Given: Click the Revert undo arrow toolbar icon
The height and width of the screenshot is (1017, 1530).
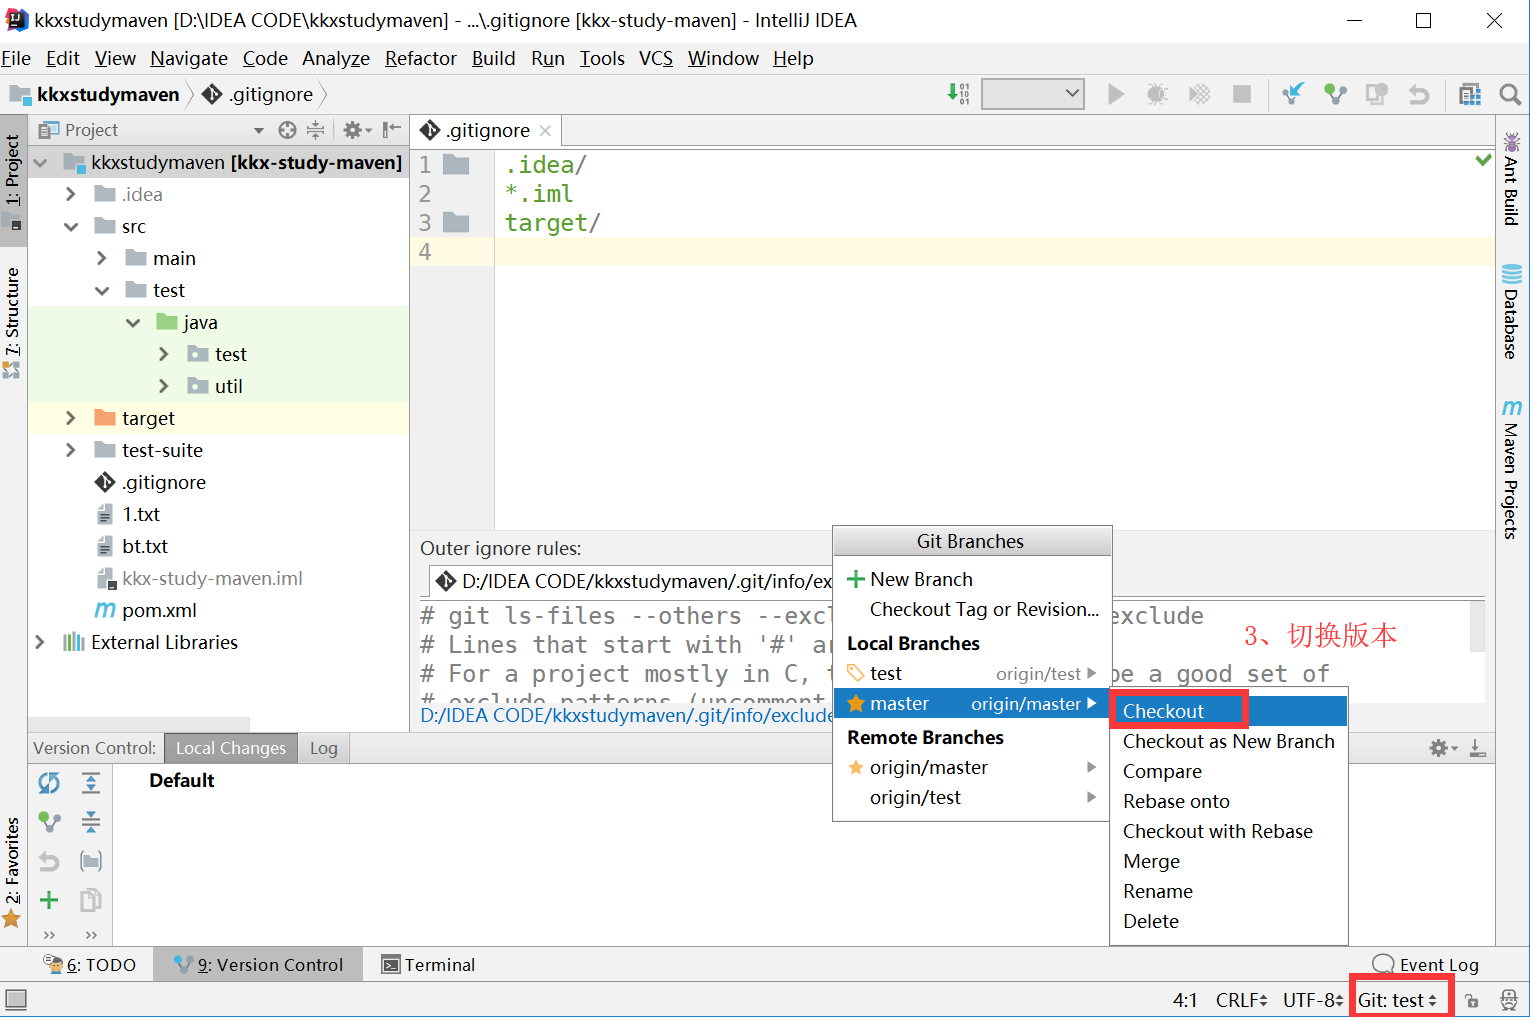Looking at the screenshot, I should [1419, 94].
